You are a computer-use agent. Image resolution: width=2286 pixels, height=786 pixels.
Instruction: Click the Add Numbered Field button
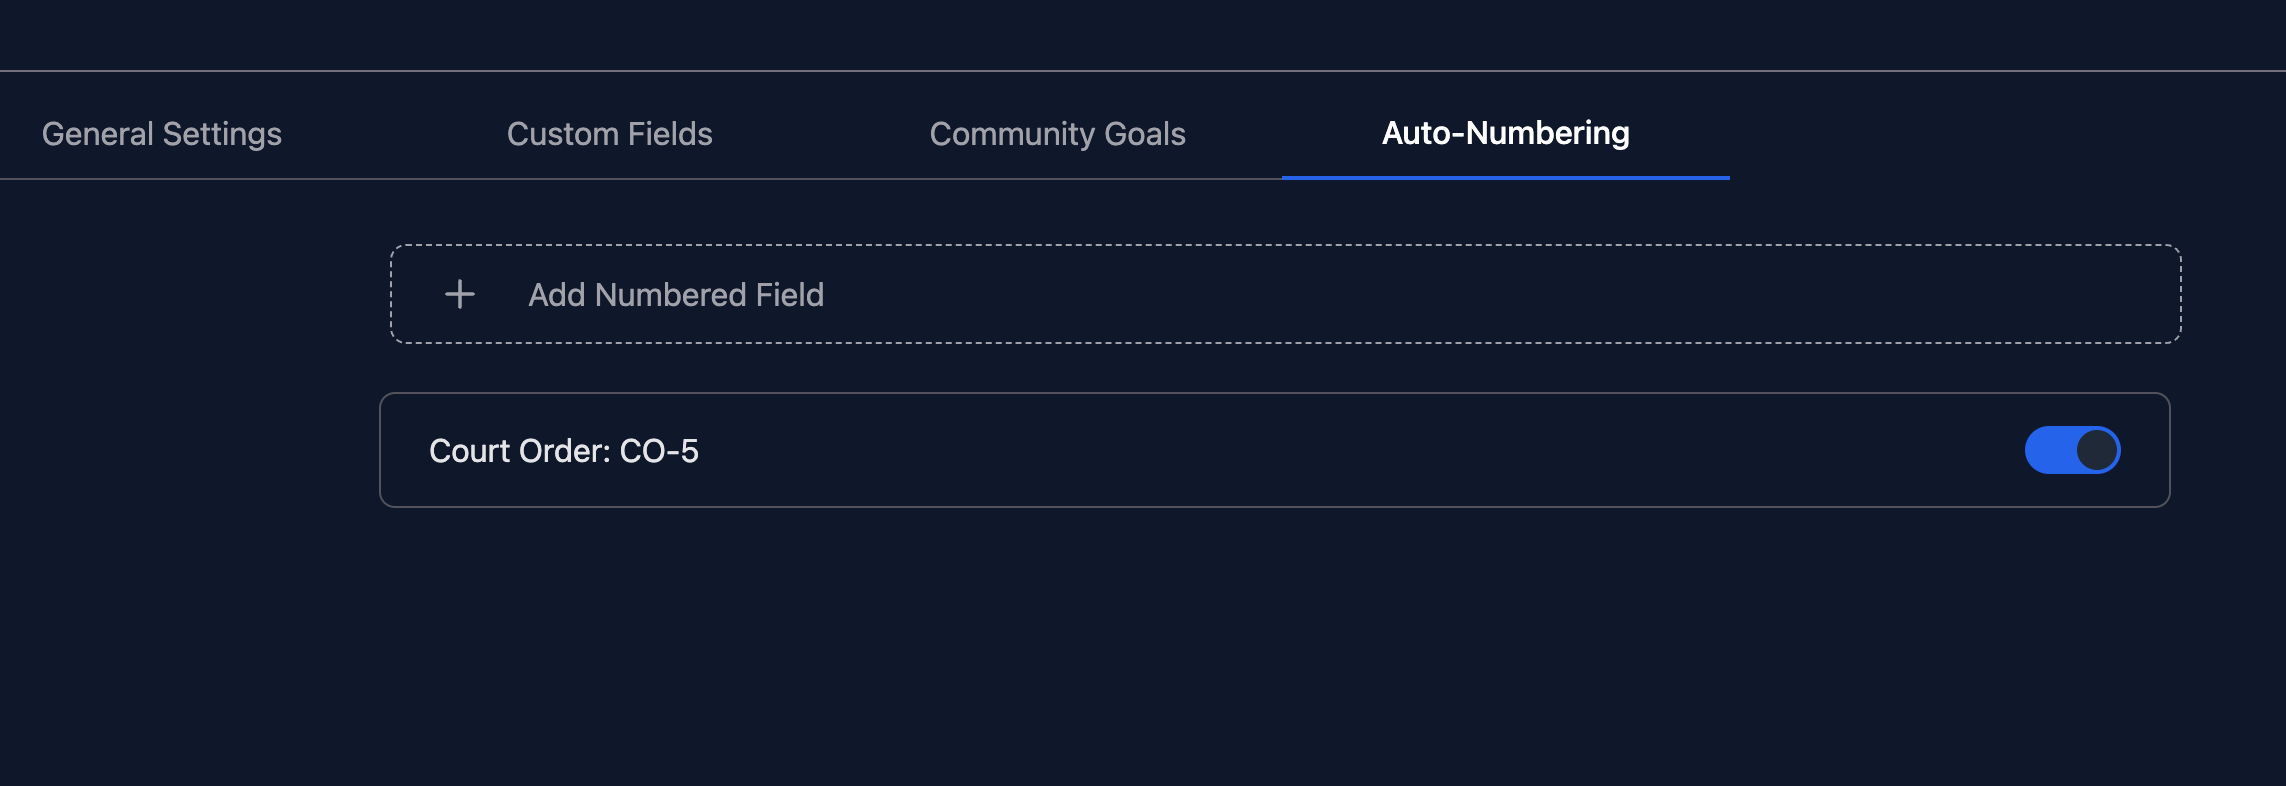[1285, 294]
